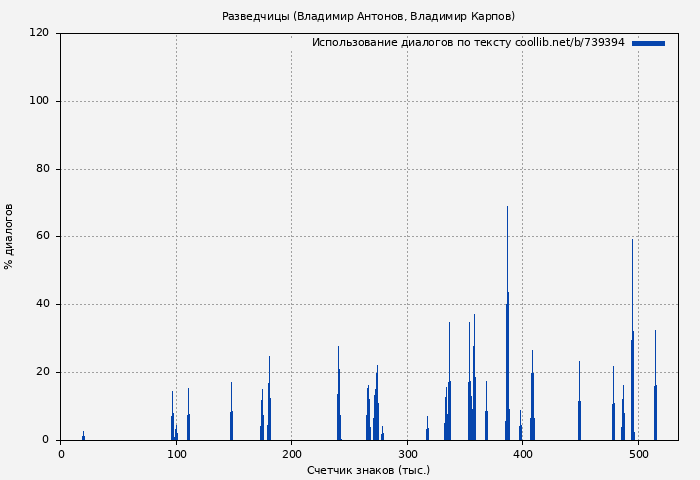Select the y-axis tick label '120'
The height and width of the screenshot is (480, 700).
40,33
